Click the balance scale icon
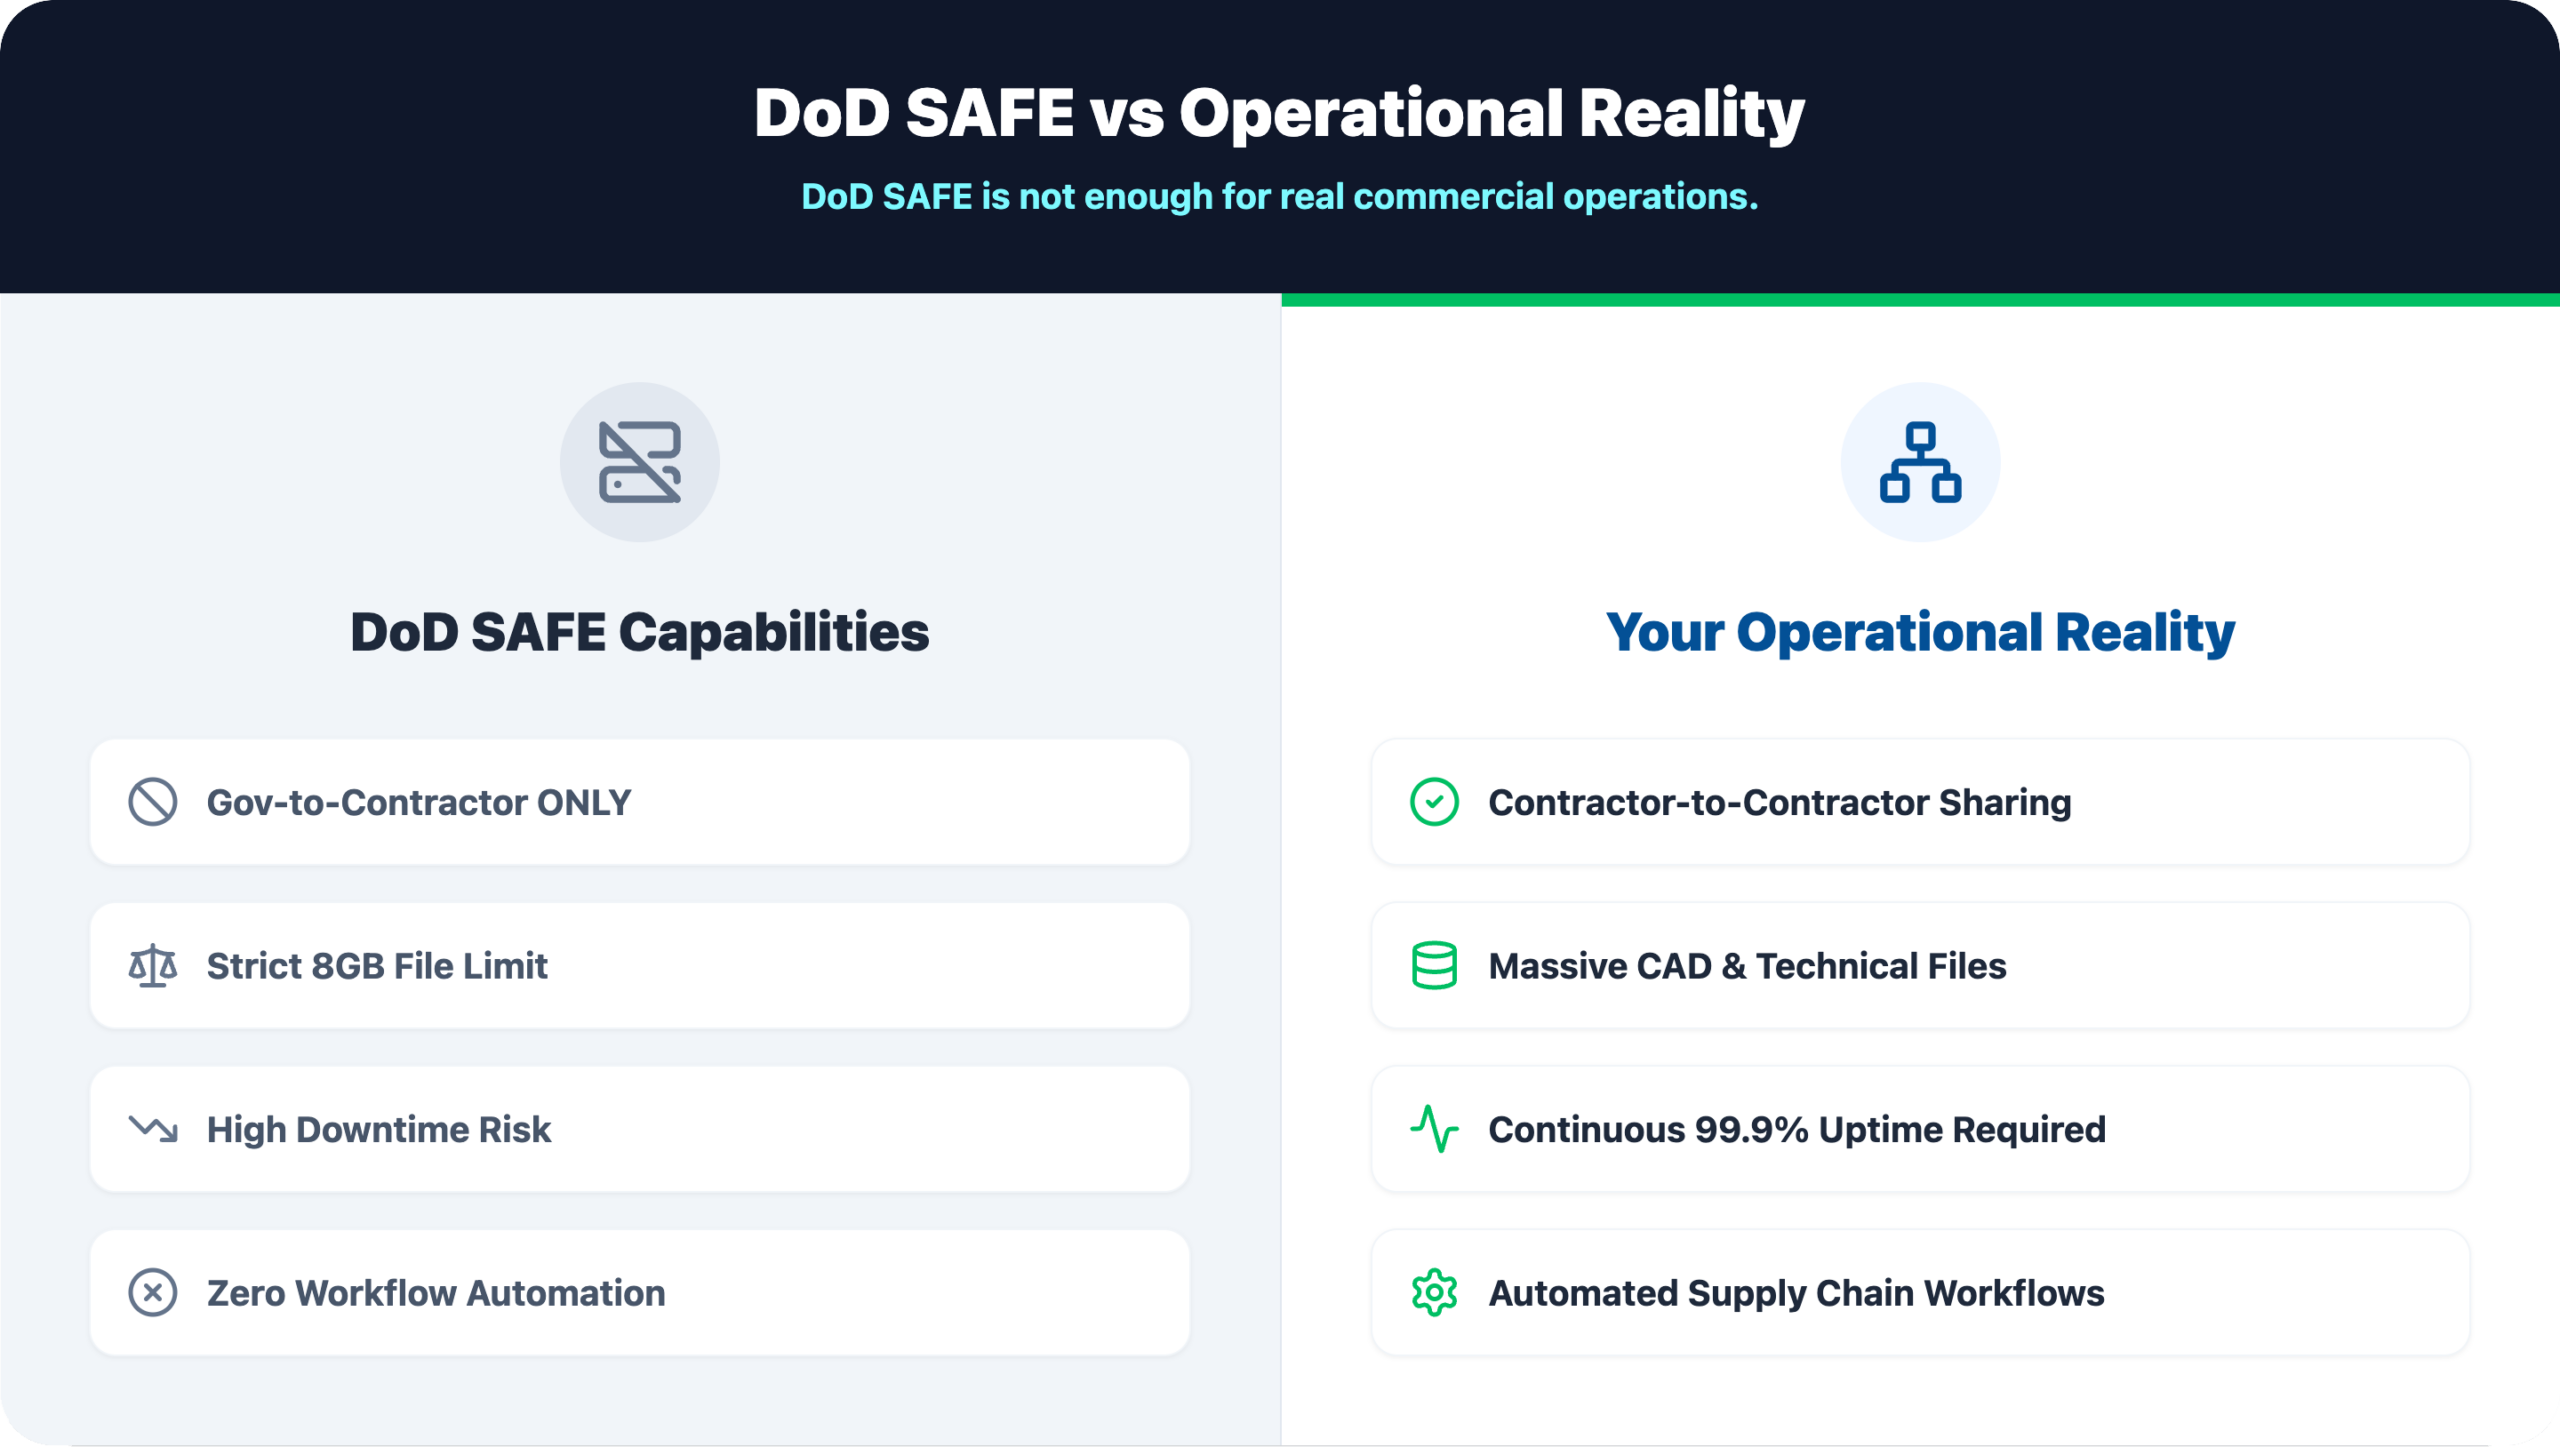Viewport: 2560px width, 1447px height. (153, 966)
